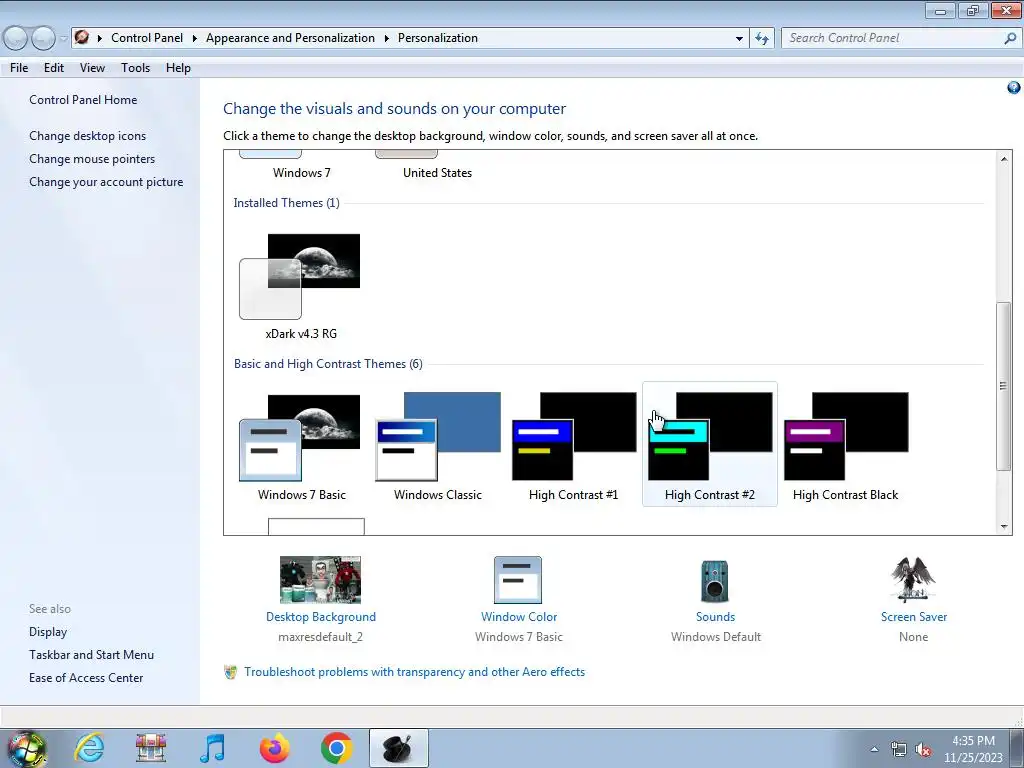Open Change your account picture
The image size is (1024, 768).
click(x=106, y=182)
